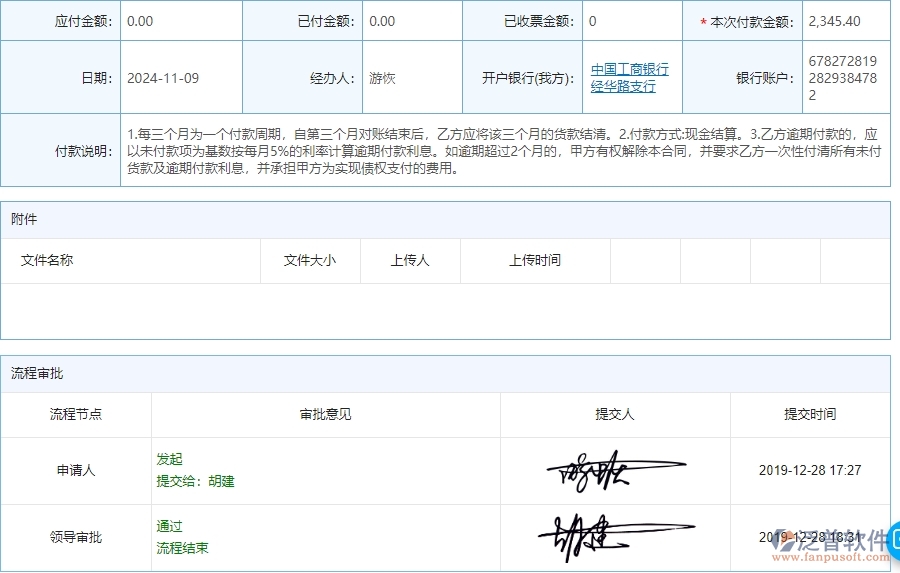Click the green 发起 approval opinion
This screenshot has width=900, height=573.
tap(169, 459)
